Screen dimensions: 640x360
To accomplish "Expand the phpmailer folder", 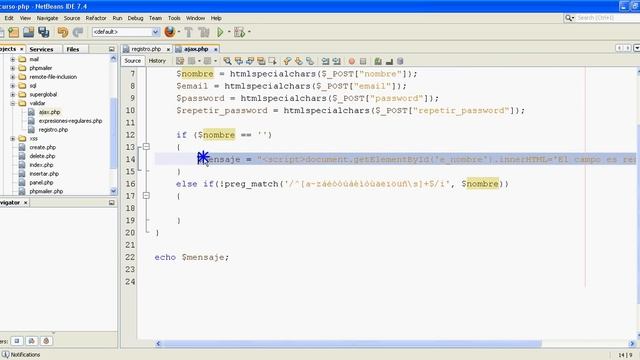I will coord(13,68).
